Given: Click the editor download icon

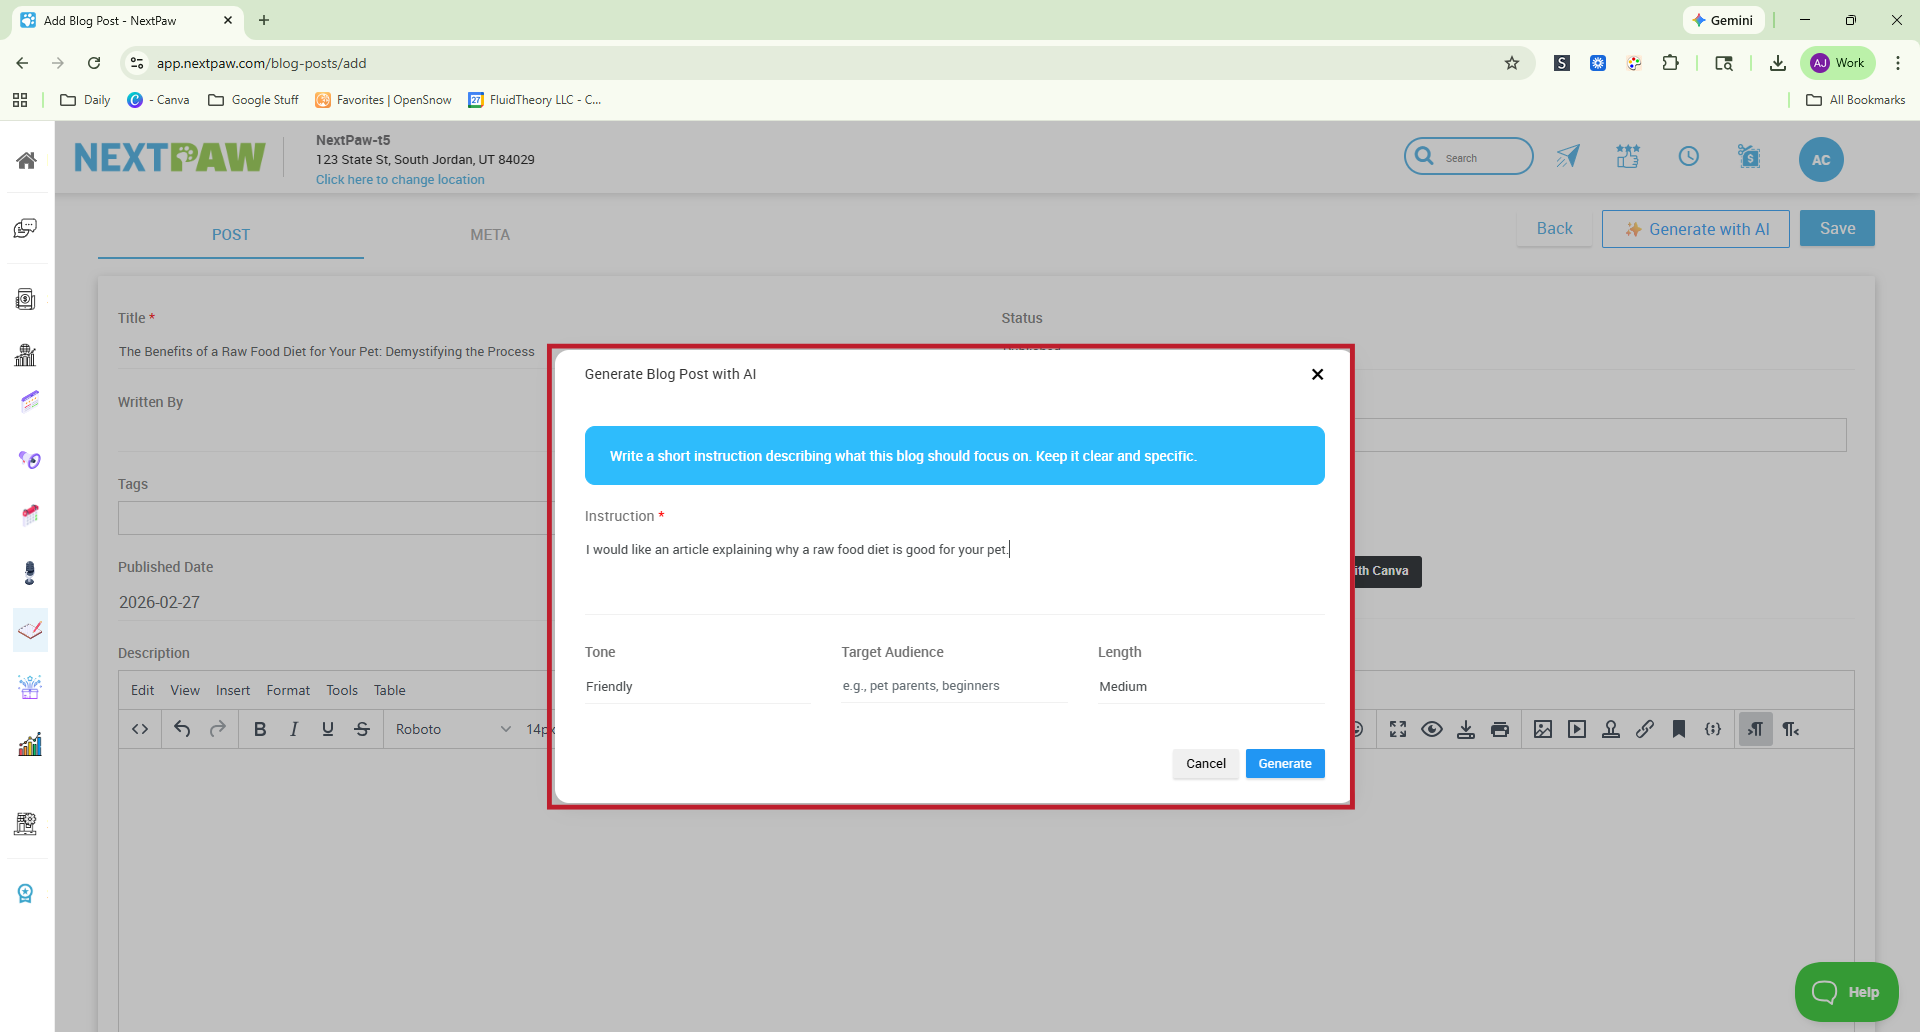Looking at the screenshot, I should click(1466, 729).
